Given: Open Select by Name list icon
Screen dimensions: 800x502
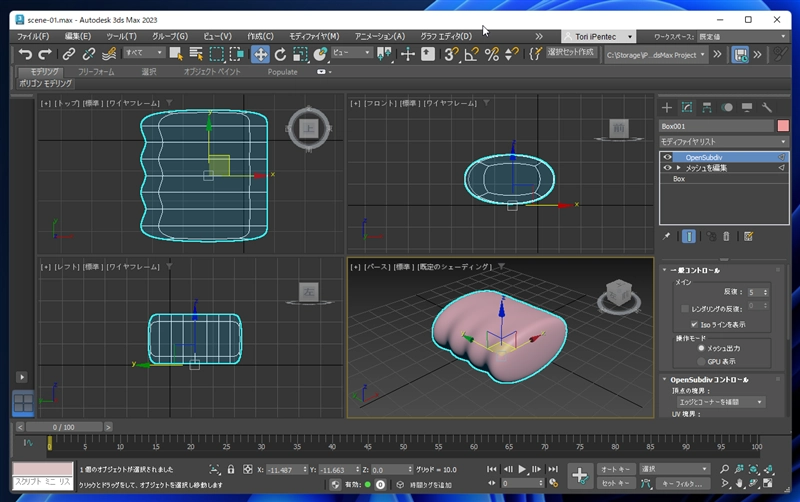Looking at the screenshot, I should [196, 54].
